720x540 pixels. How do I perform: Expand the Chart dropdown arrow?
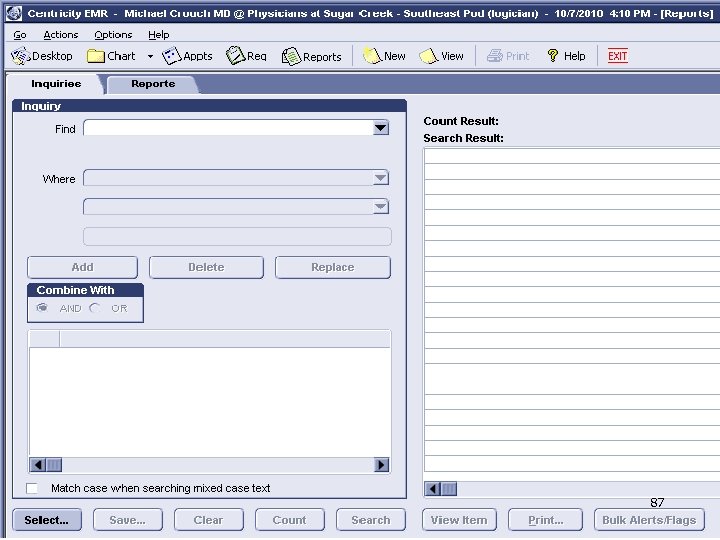150,56
